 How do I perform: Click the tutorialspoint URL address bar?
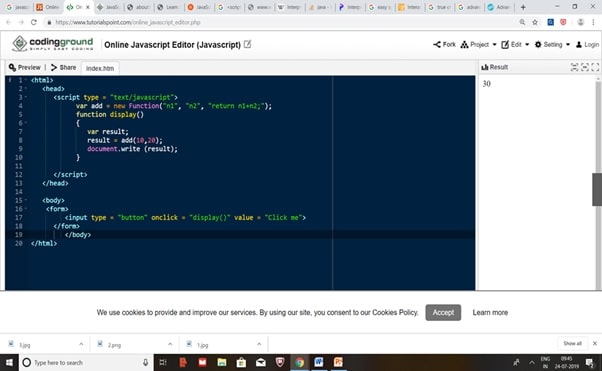[x=127, y=22]
